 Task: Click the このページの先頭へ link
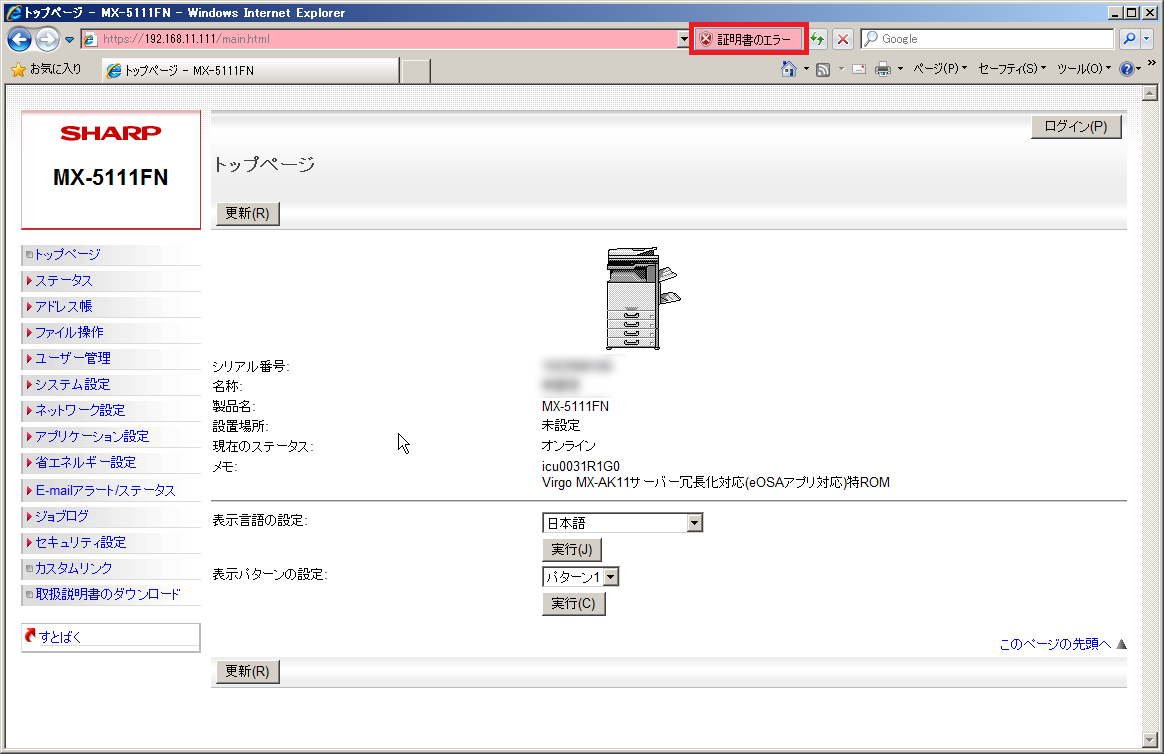[x=1055, y=644]
